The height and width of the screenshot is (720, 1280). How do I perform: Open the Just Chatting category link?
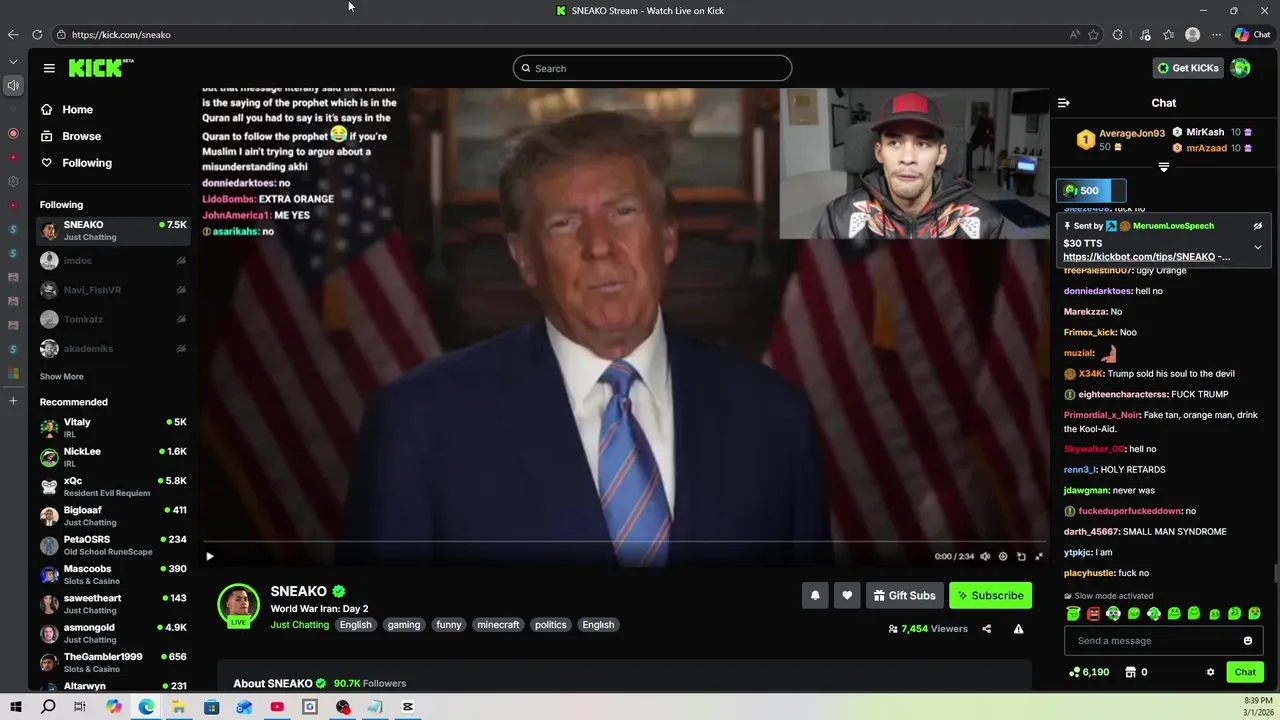pyautogui.click(x=299, y=625)
